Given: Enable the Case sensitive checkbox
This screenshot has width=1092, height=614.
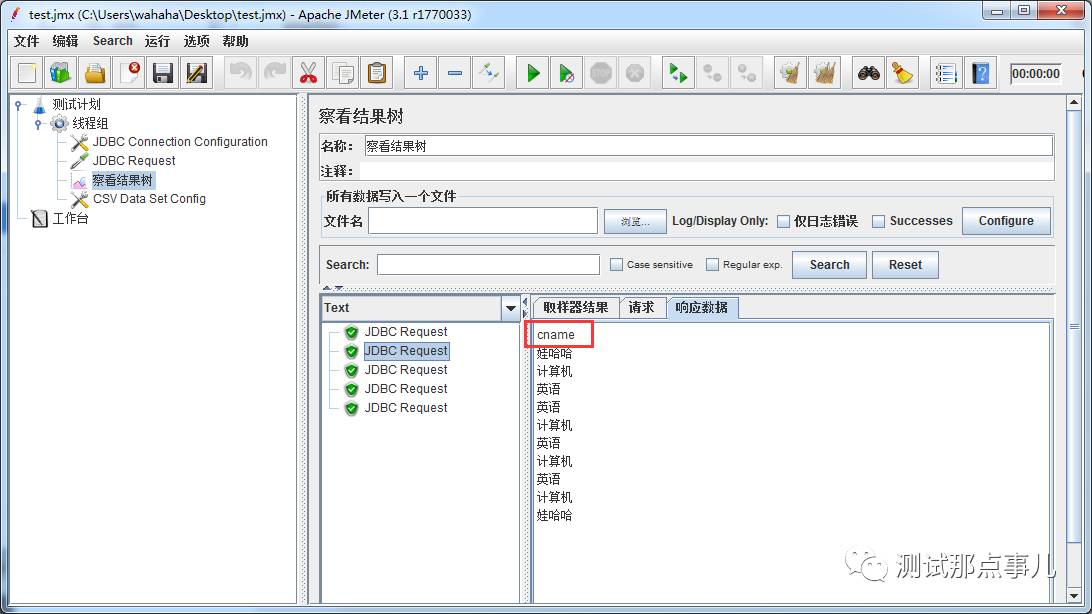Looking at the screenshot, I should point(616,265).
